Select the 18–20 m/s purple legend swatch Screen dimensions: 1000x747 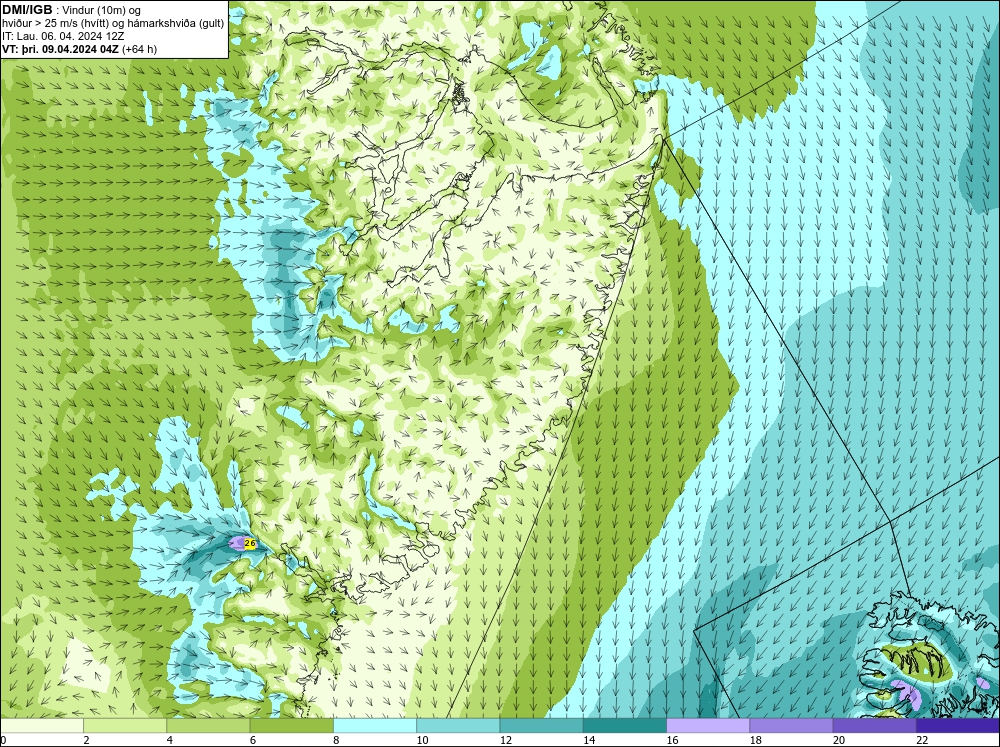(x=791, y=726)
